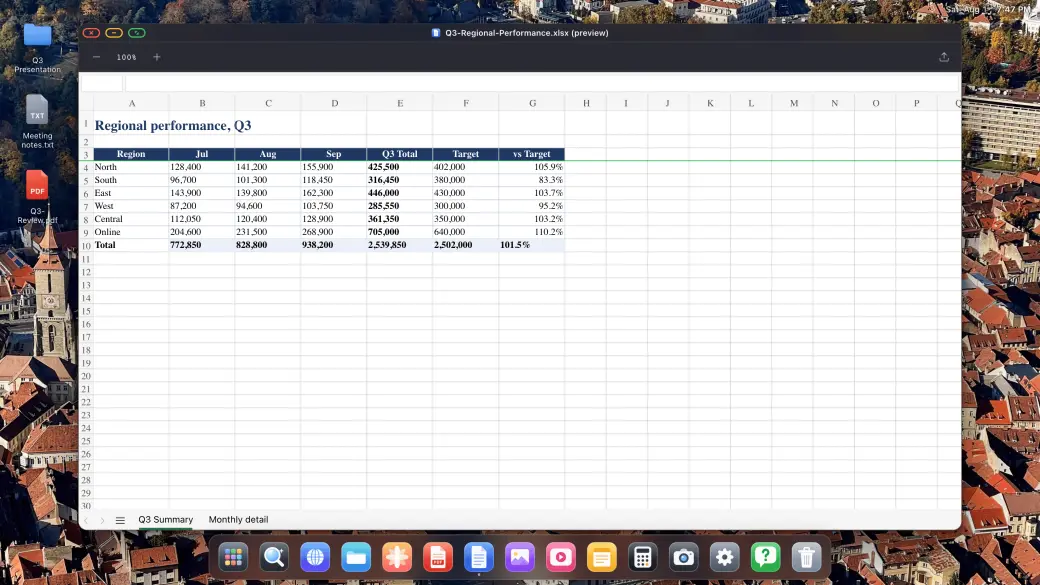
Task: Go to previous sheet arrow
Action: tap(86, 521)
